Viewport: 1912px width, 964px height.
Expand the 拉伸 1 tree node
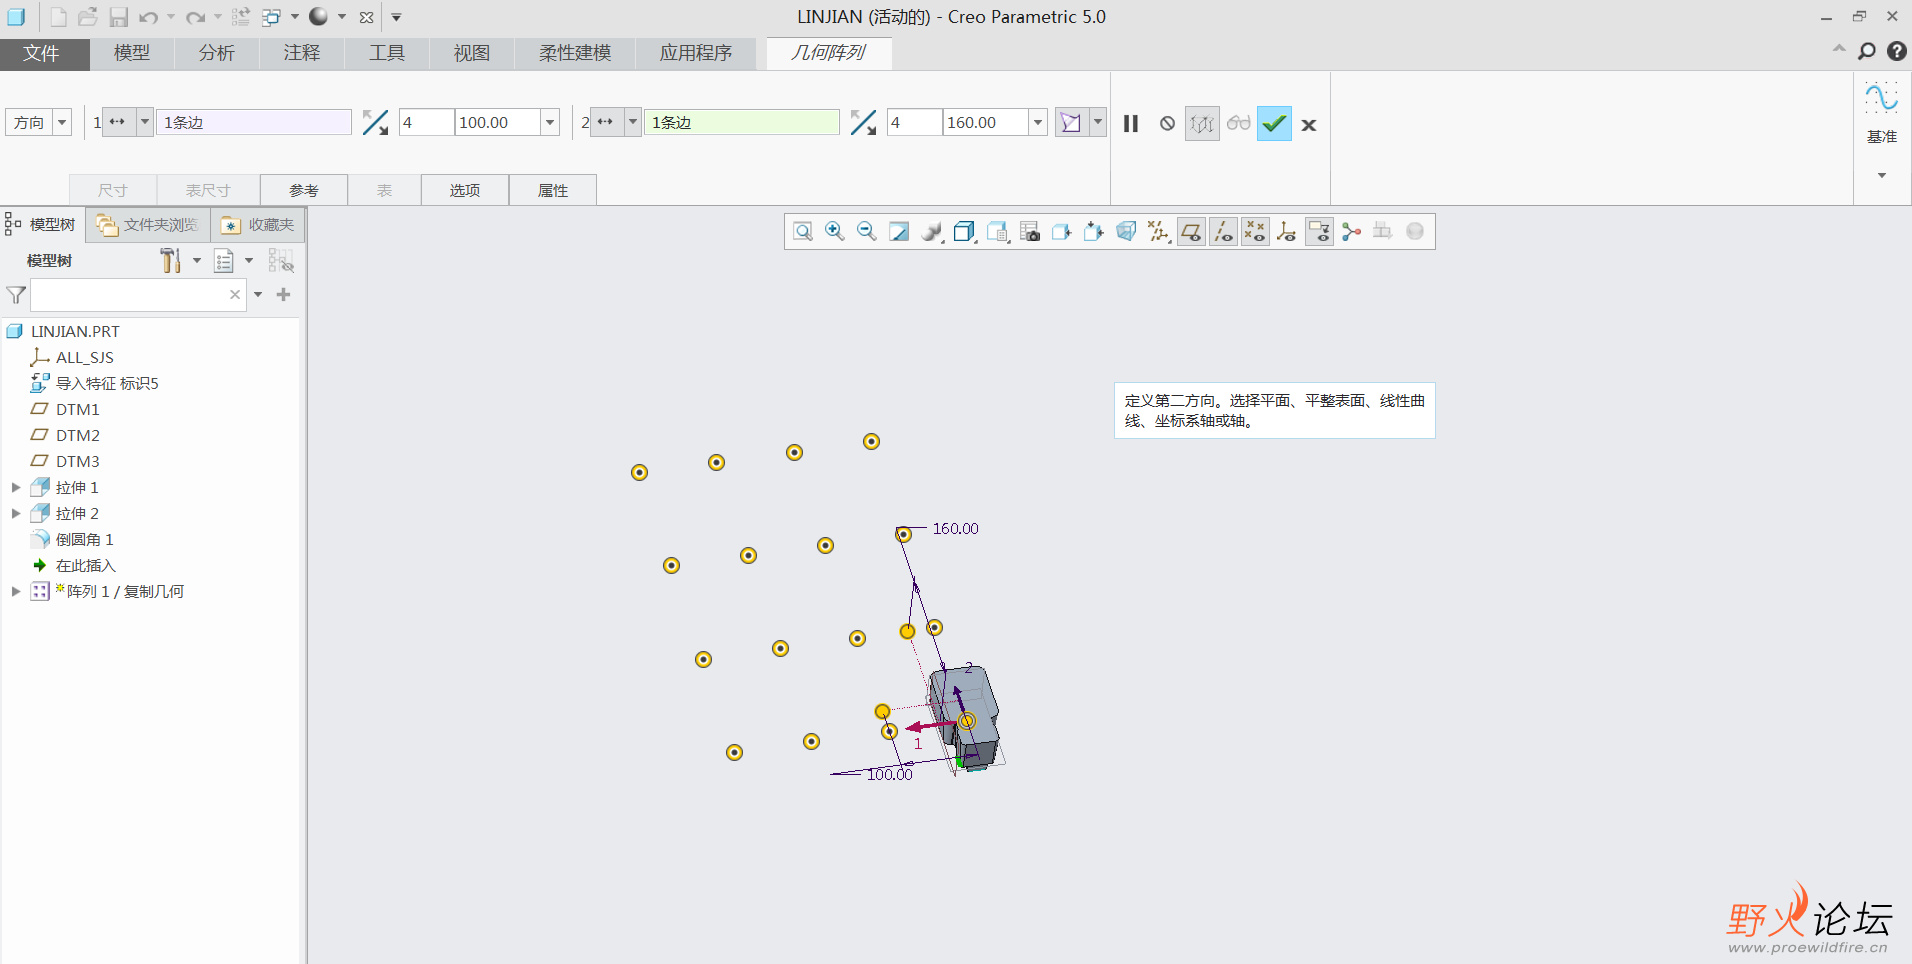(16, 487)
